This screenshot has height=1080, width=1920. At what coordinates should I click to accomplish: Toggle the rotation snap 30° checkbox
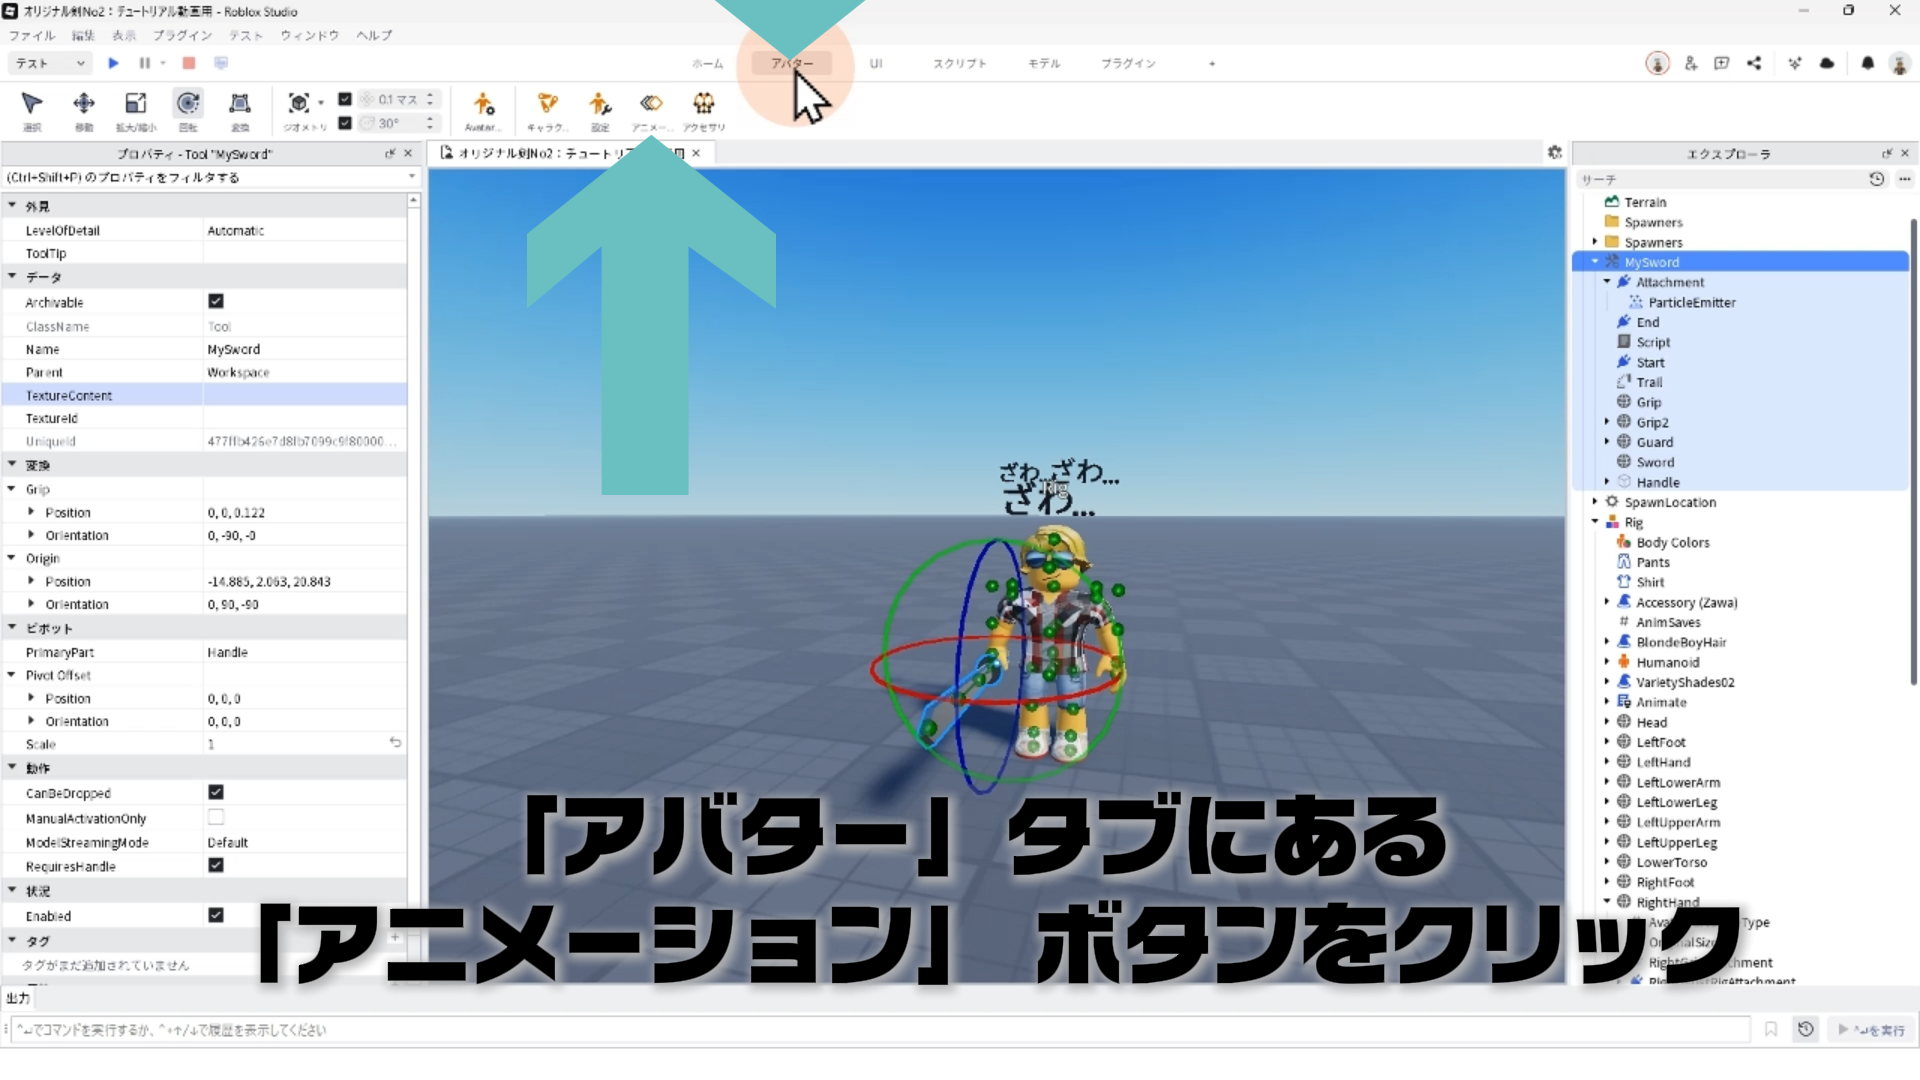(x=345, y=123)
